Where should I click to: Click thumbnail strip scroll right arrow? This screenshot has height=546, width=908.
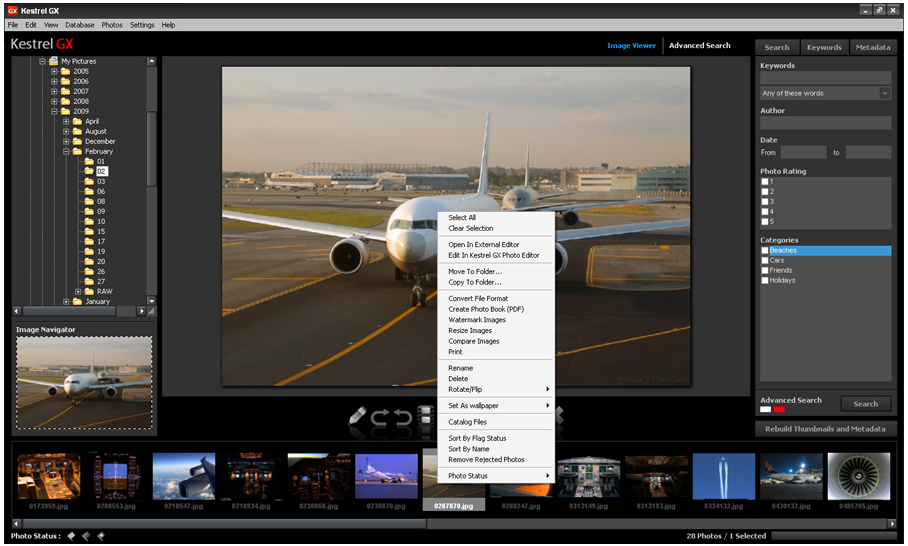click(x=892, y=523)
